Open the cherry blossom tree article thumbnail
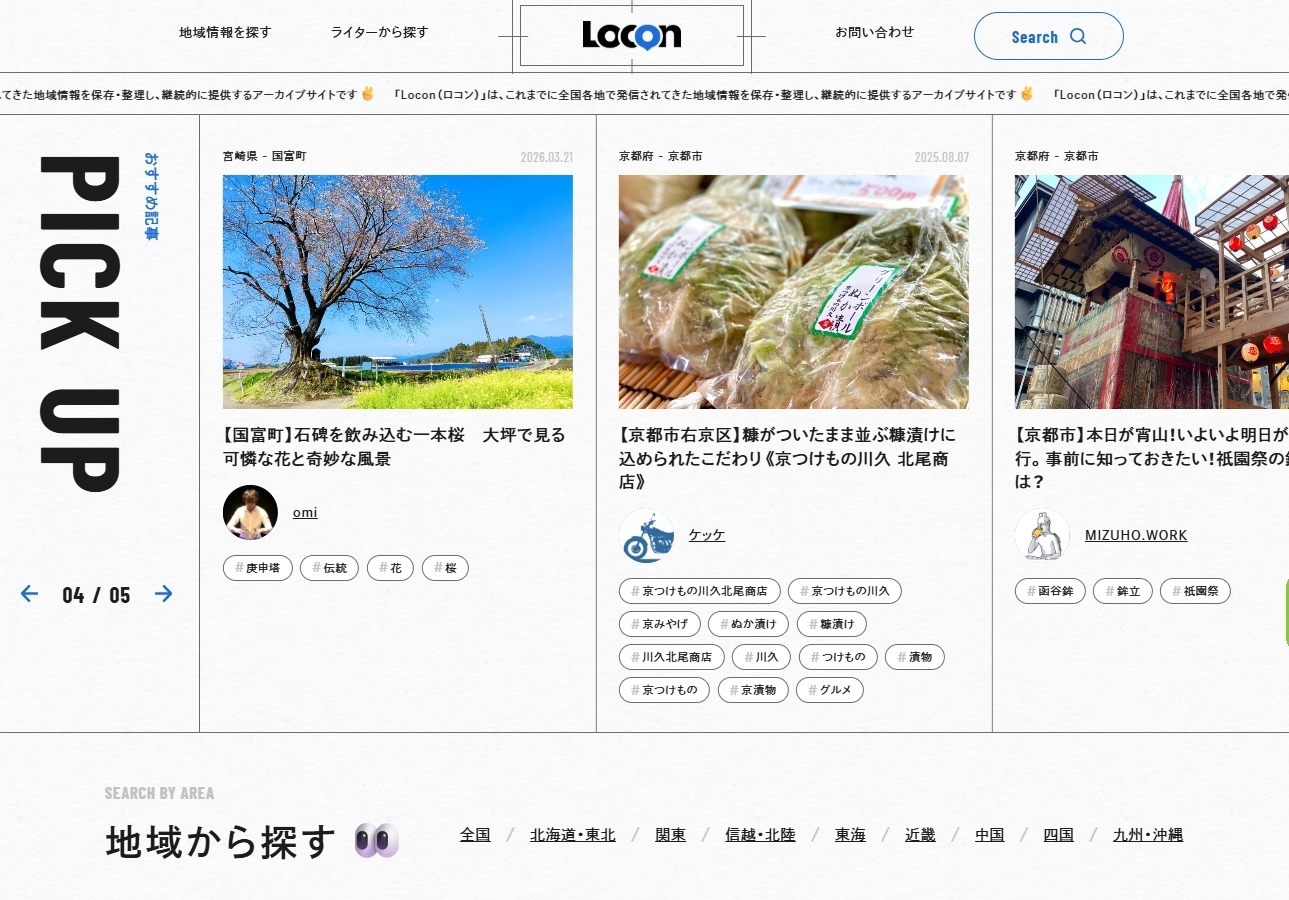Screen dimensions: 1289x900 [x=397, y=292]
